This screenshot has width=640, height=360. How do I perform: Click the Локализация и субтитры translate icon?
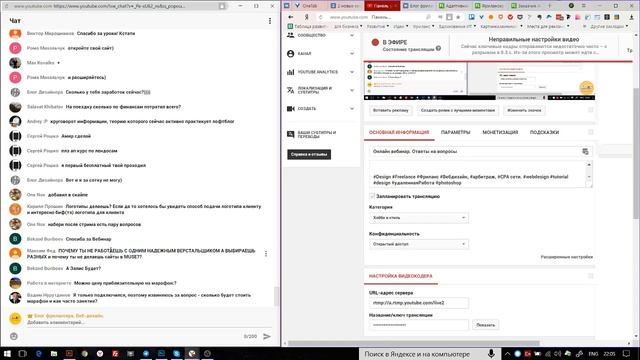click(x=291, y=90)
